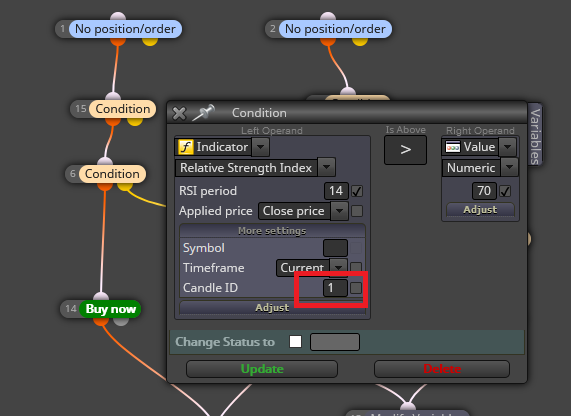This screenshot has height=416, width=571.
Task: Click yellow output connector of block 1
Action: pyautogui.click(x=150, y=41)
